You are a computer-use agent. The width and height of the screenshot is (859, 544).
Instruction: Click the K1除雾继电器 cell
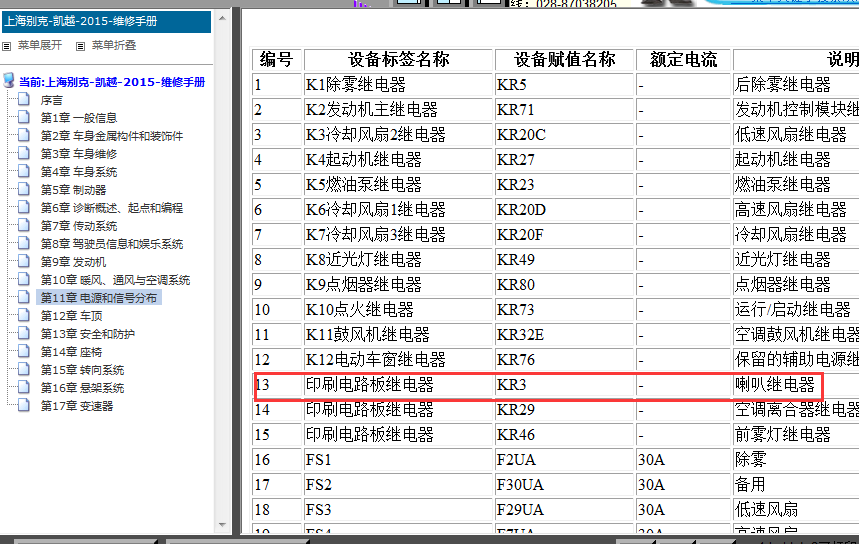[398, 85]
